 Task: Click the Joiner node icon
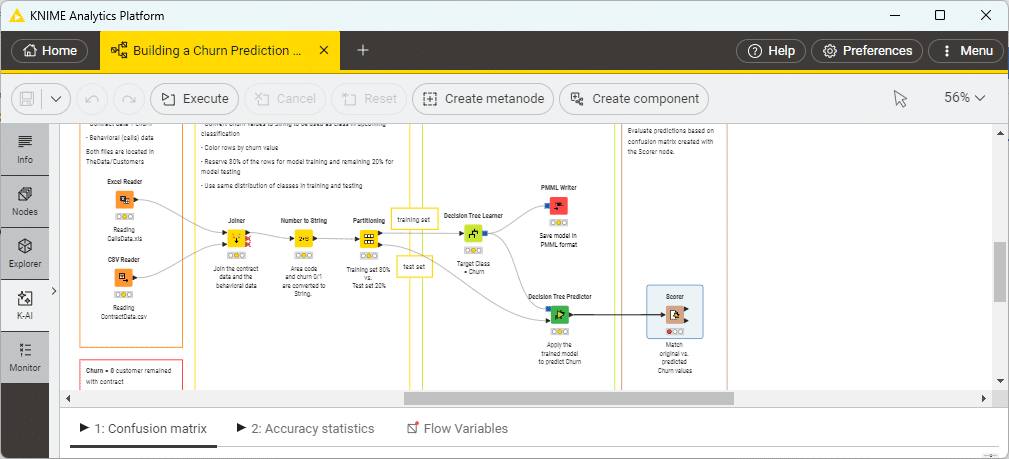tap(235, 239)
